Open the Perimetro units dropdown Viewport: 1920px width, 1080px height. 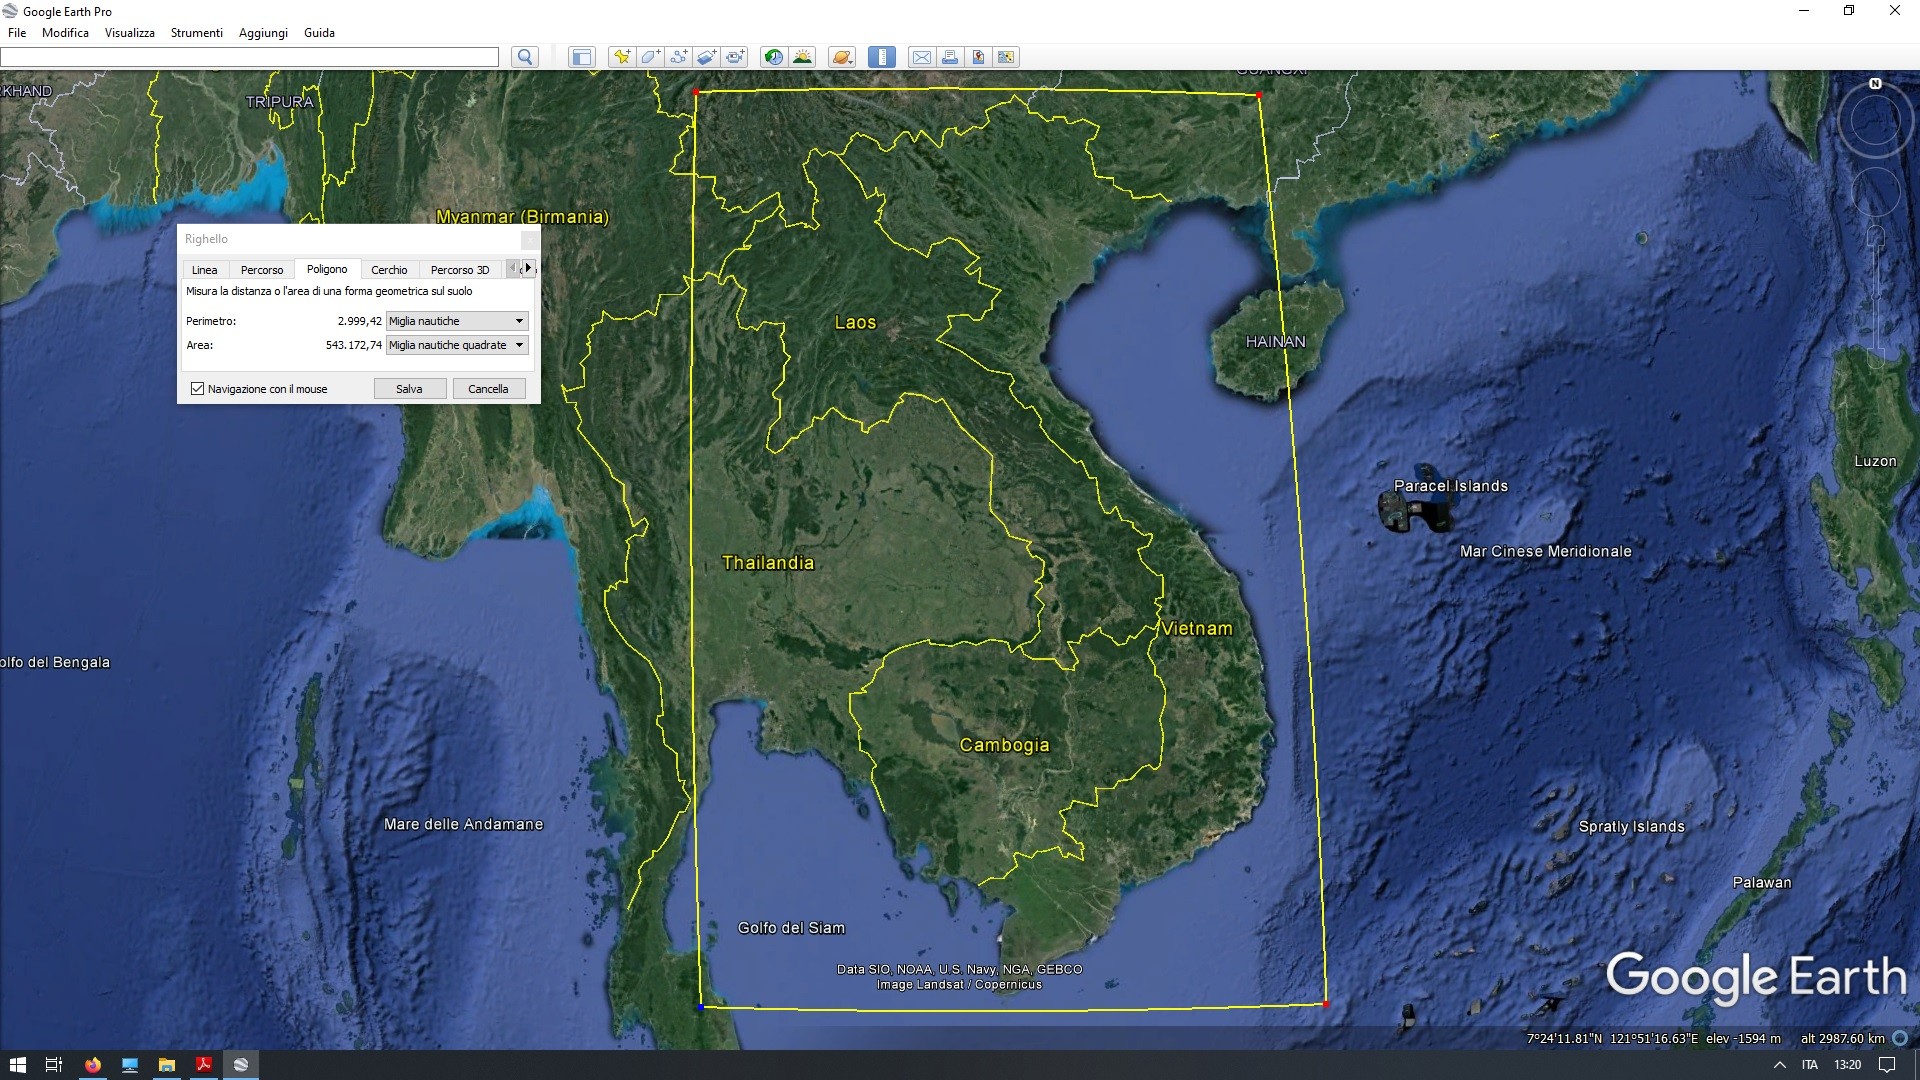pos(456,321)
